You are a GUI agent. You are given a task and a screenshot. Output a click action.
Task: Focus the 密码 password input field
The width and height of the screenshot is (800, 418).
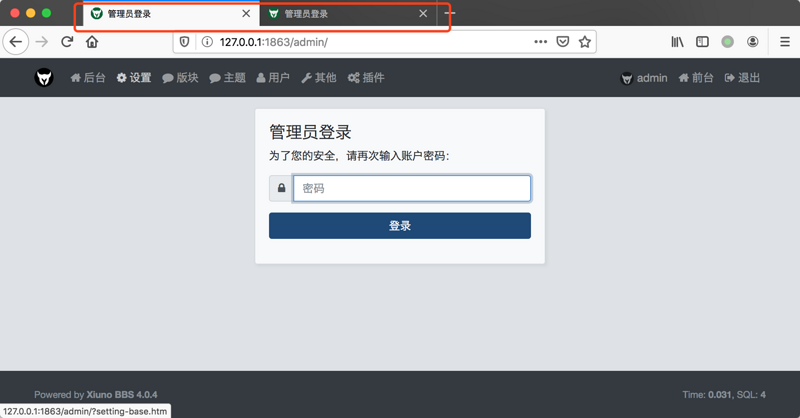(412, 188)
